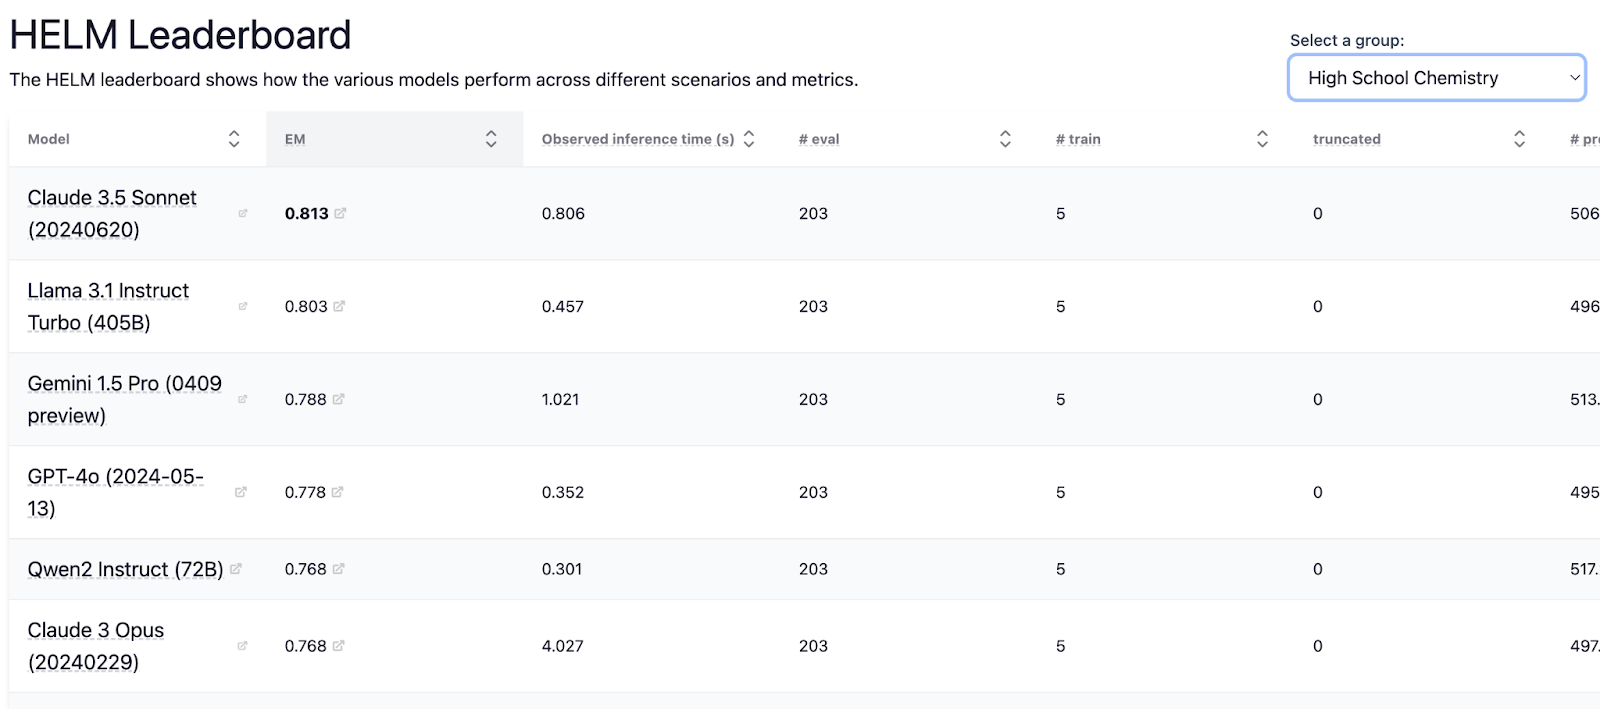This screenshot has width=1600, height=709.
Task: Open external link icon beside Claude 3.5 Sonnet
Action: pyautogui.click(x=243, y=213)
